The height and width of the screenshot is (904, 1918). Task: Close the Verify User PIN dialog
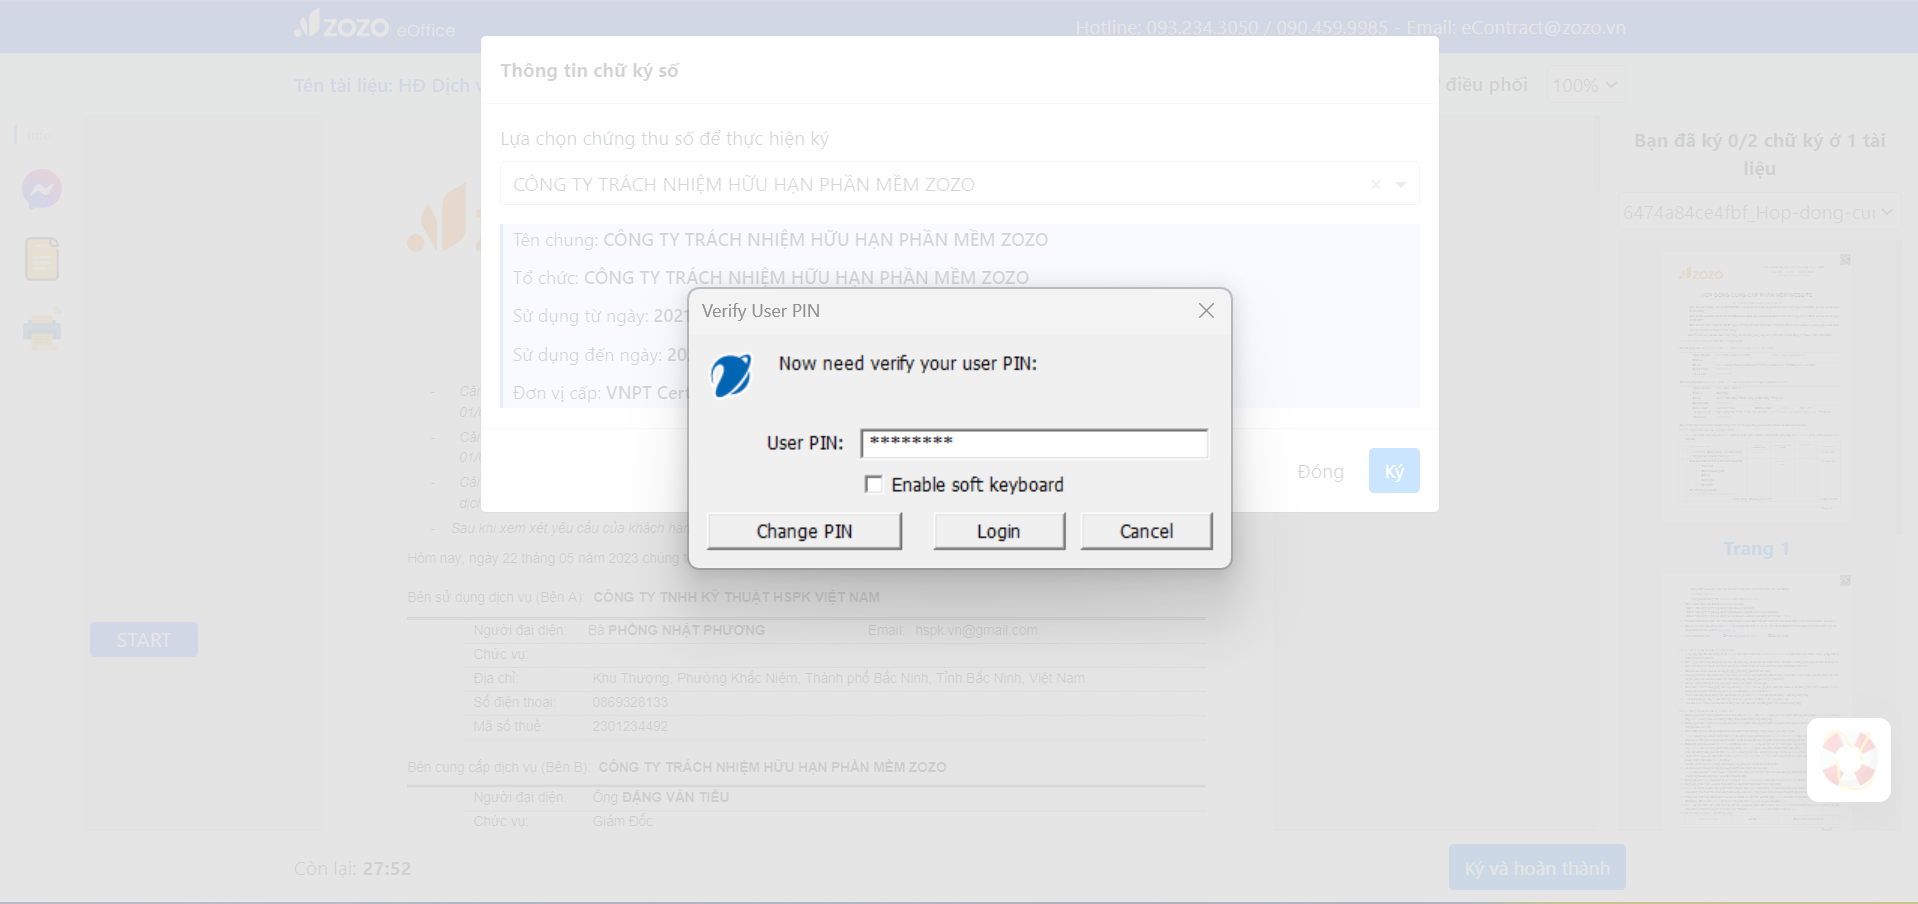tap(1206, 311)
